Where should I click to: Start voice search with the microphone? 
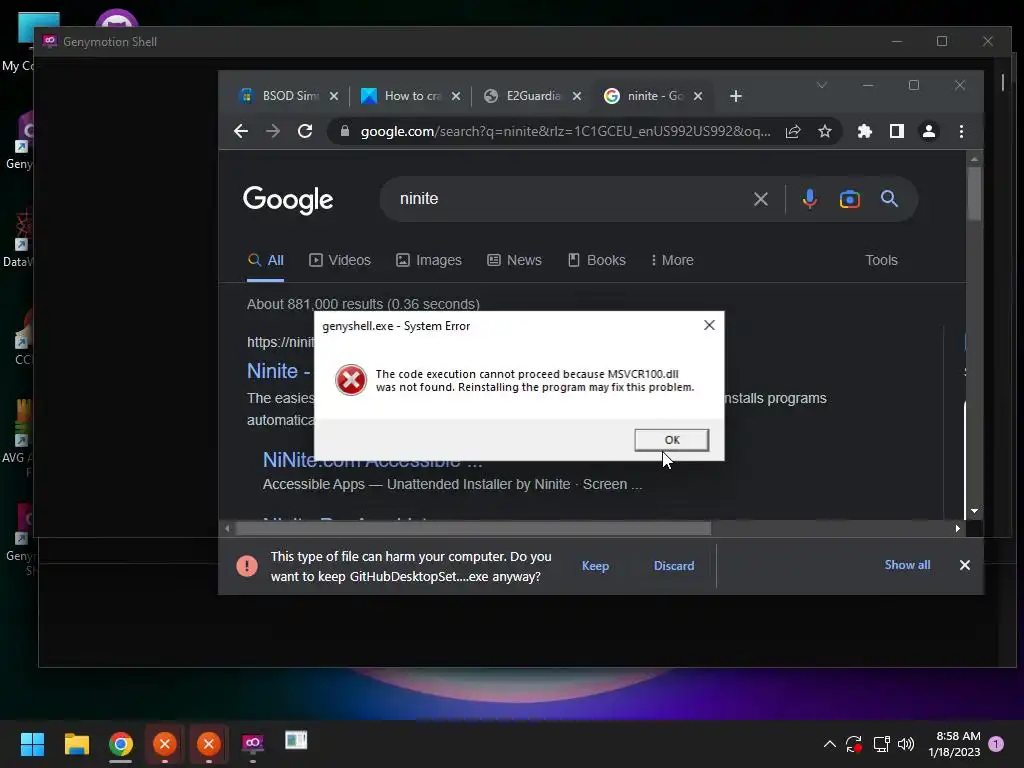click(810, 199)
